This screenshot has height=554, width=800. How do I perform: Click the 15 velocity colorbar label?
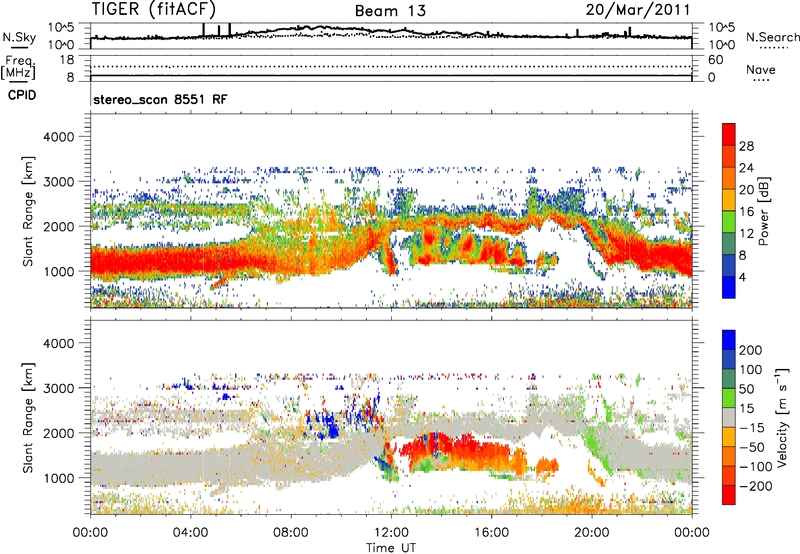pos(746,409)
